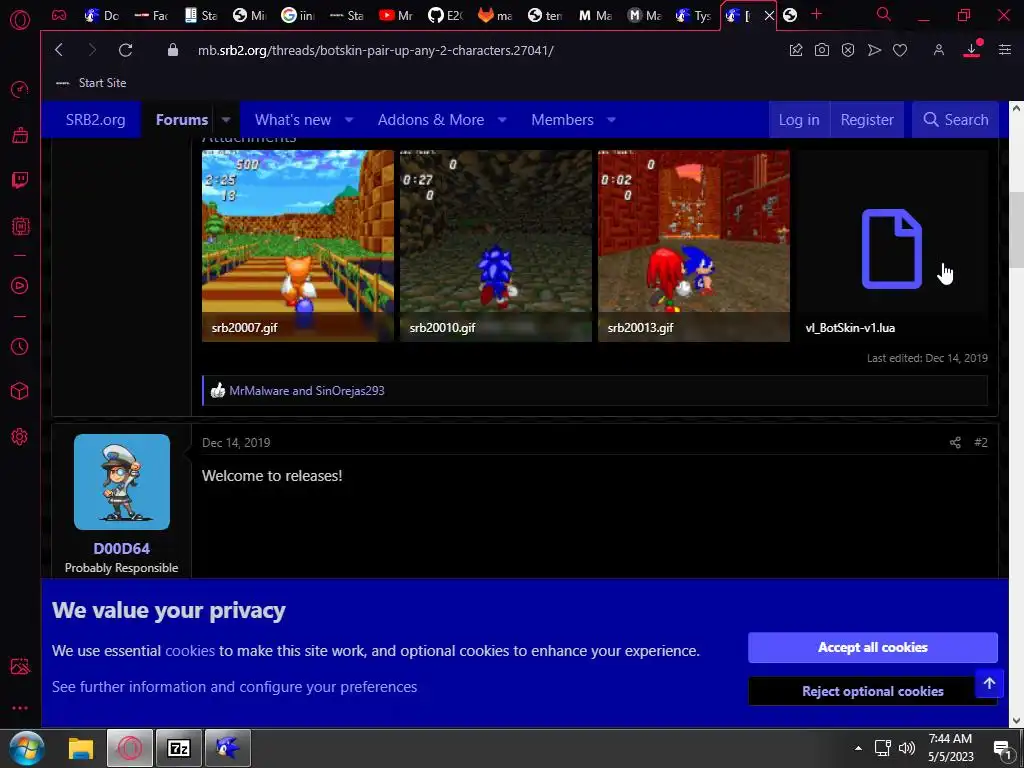Viewport: 1024px width, 768px height.
Task: Open the Addons & More nav item
Action: coord(430,120)
